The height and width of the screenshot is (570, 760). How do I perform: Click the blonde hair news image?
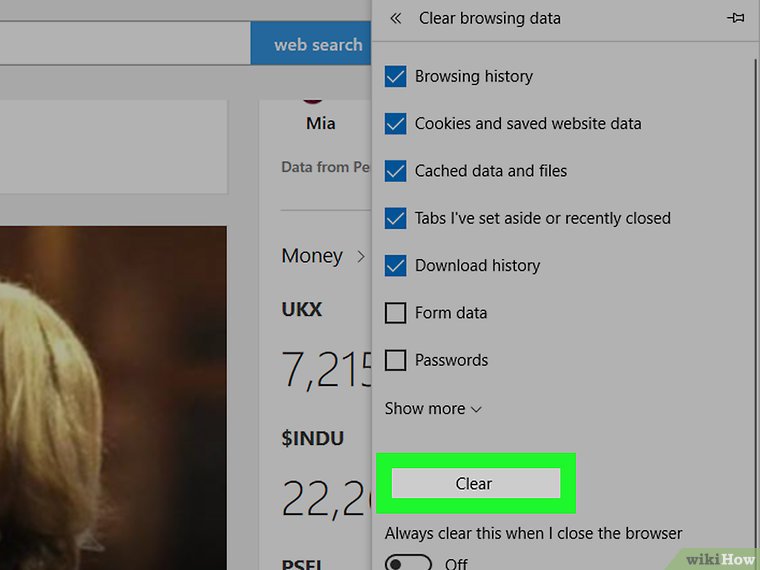(x=113, y=397)
